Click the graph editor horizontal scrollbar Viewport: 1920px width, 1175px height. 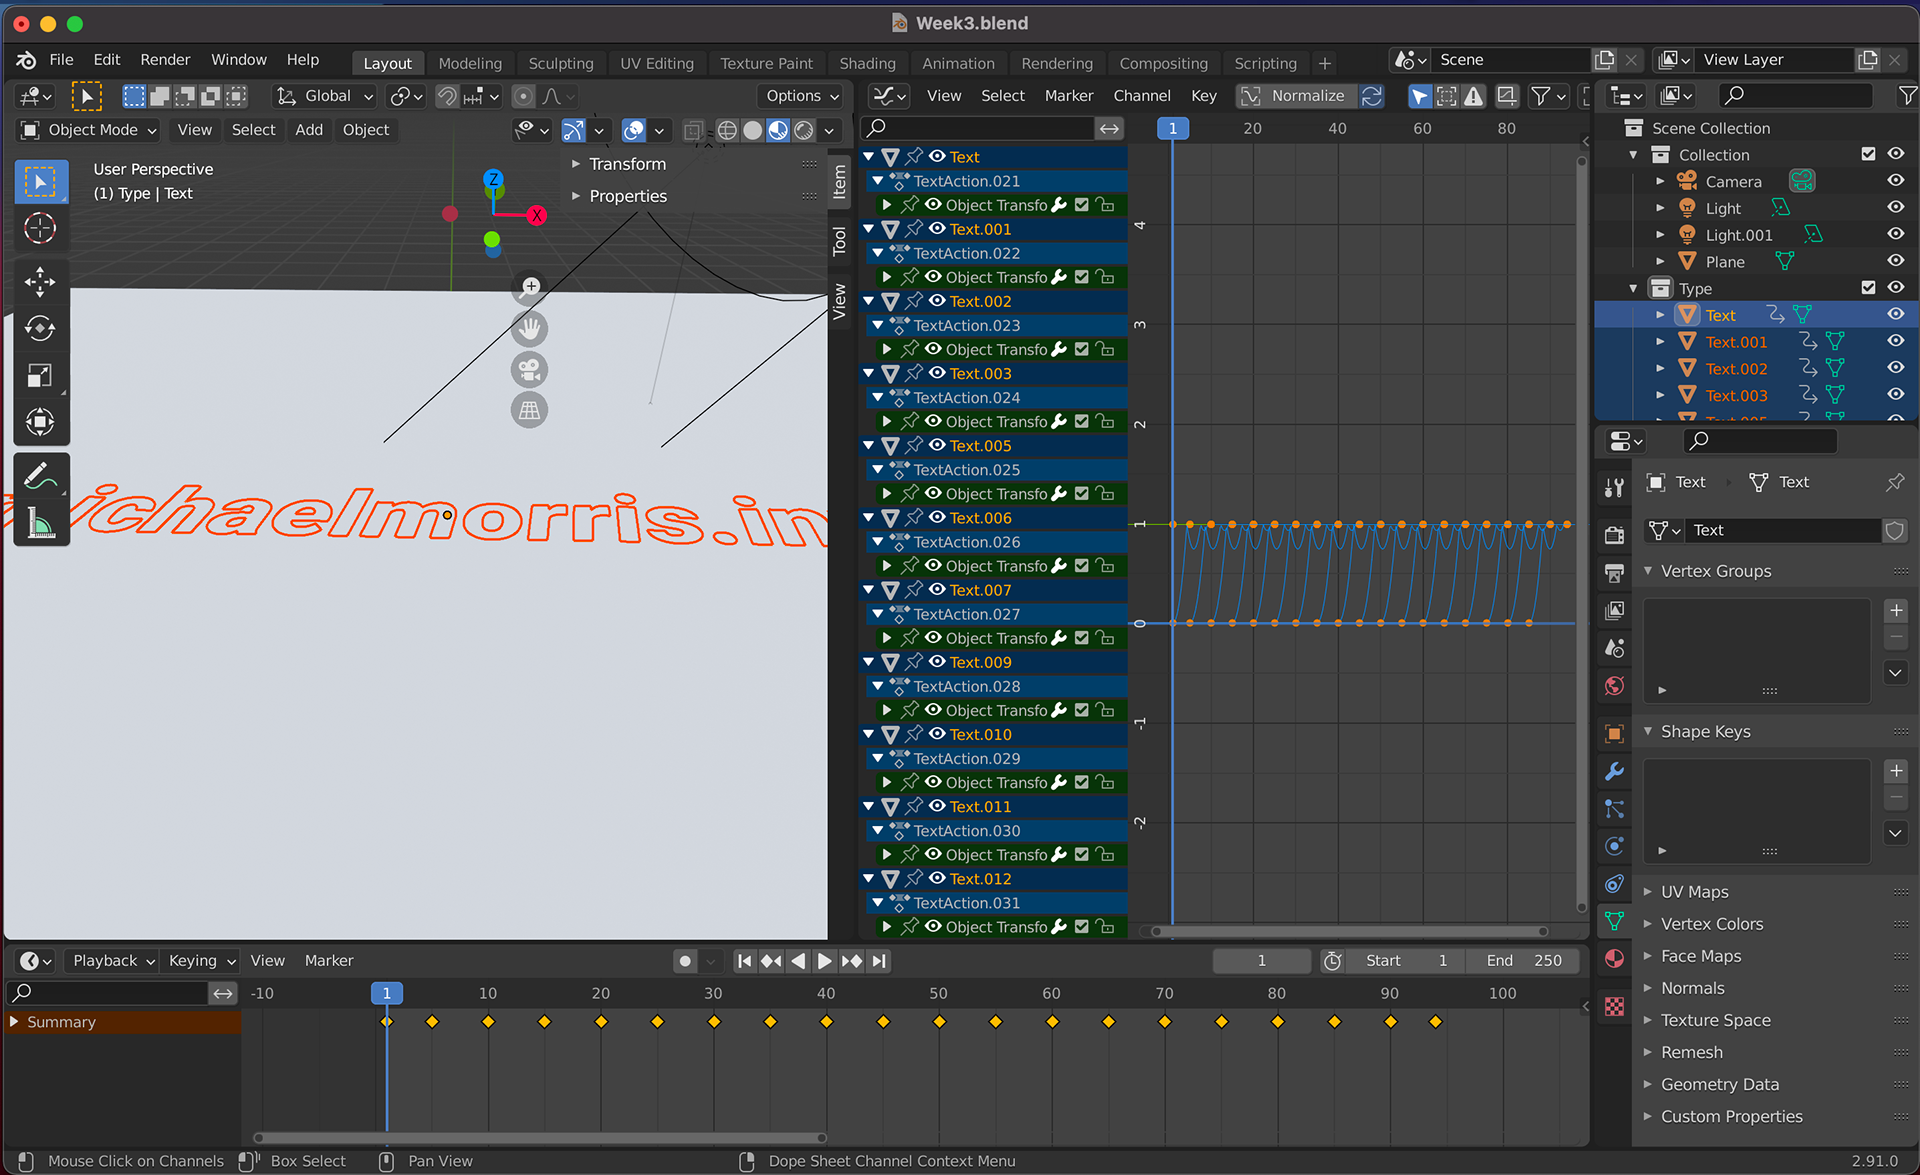click(1350, 931)
